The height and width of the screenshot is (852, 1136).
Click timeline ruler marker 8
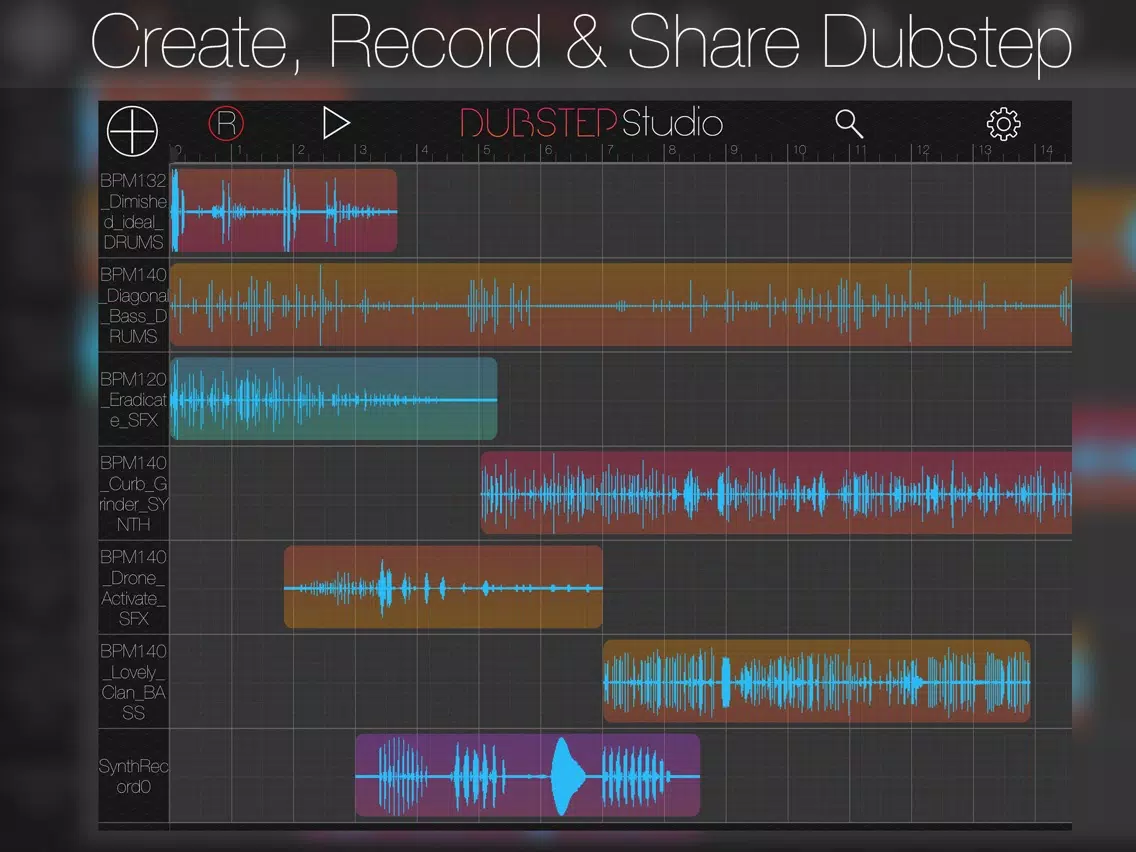click(x=672, y=150)
